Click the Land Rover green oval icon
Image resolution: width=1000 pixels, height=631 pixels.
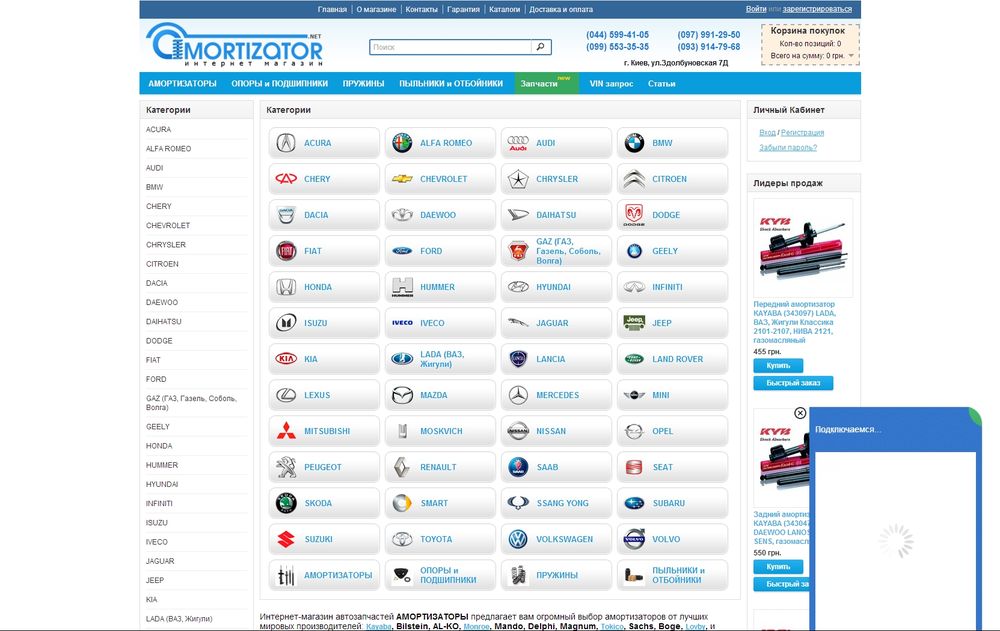634,359
